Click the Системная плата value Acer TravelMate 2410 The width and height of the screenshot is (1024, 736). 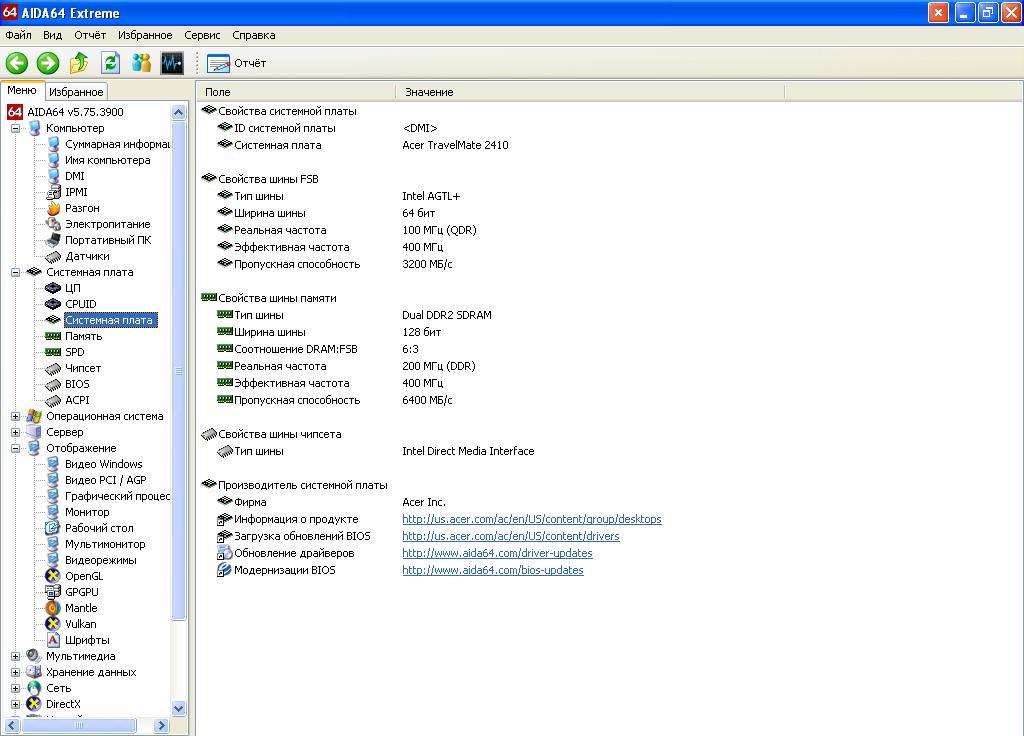point(455,145)
